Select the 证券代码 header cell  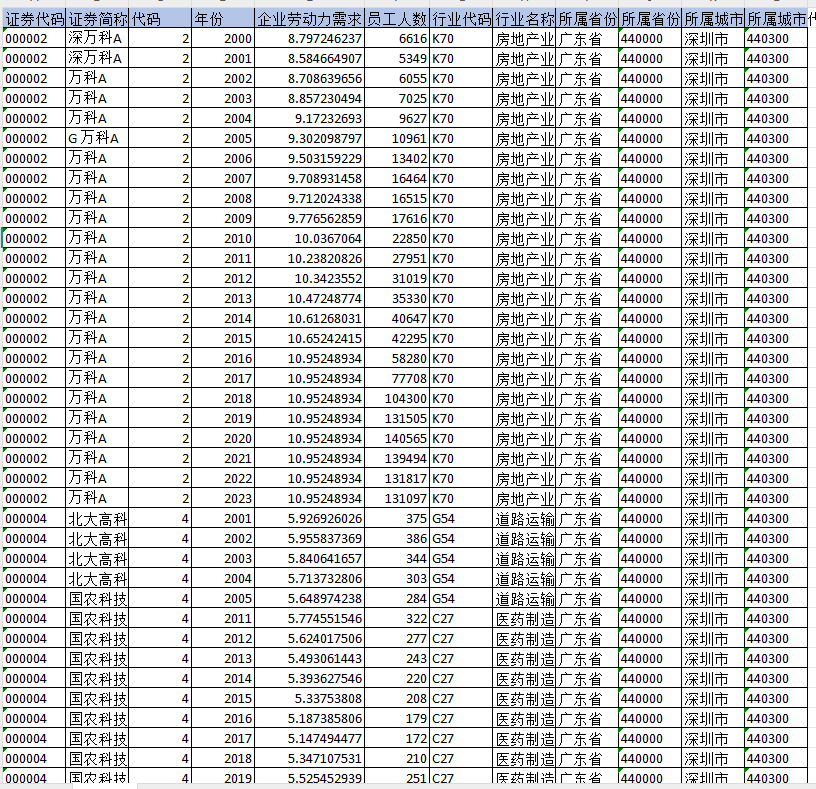click(x=35, y=18)
